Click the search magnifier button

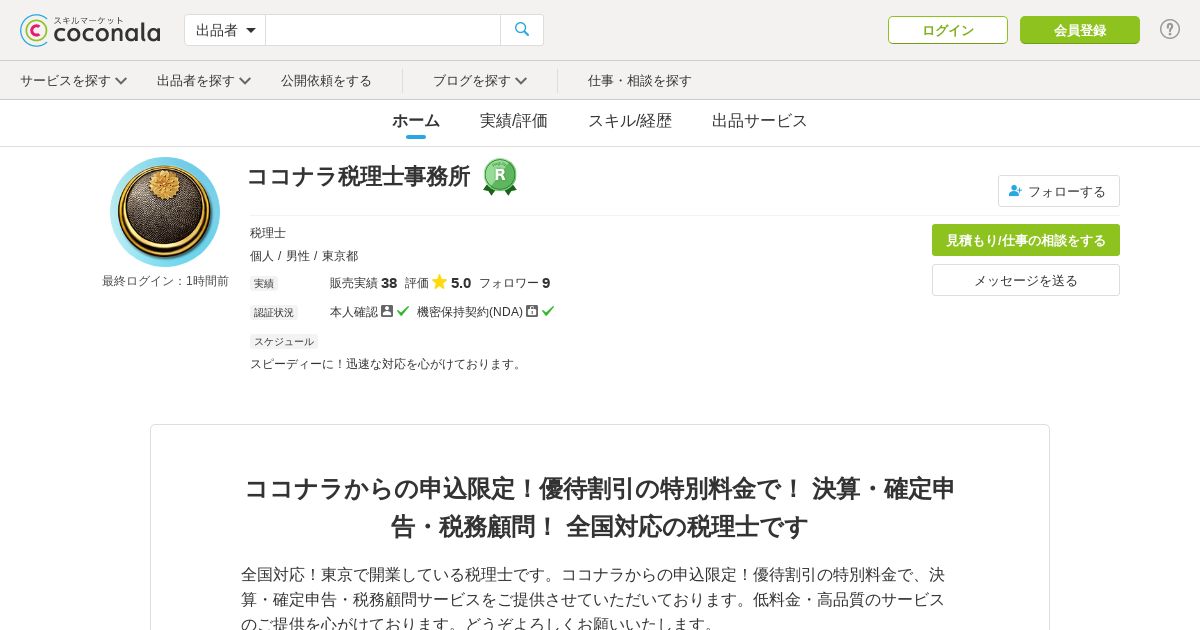tap(522, 30)
